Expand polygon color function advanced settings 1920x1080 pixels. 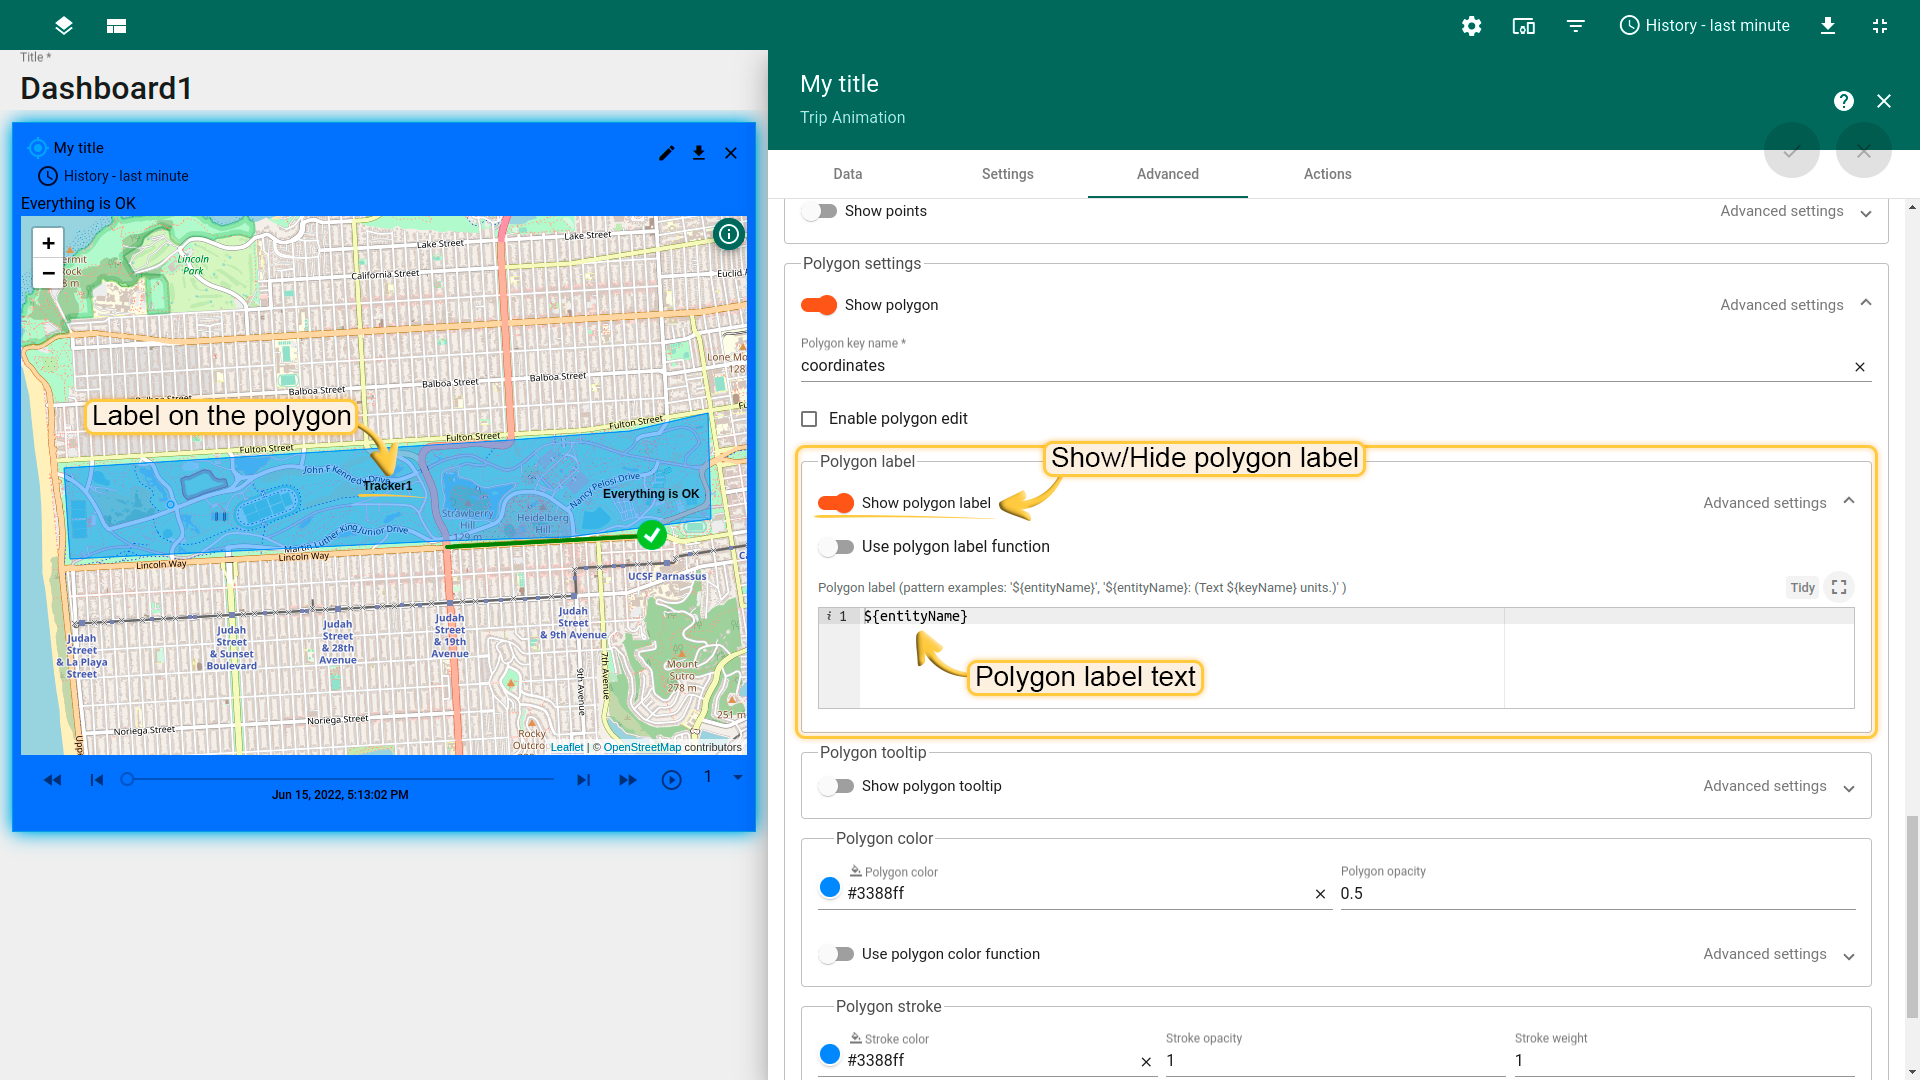click(x=1779, y=955)
